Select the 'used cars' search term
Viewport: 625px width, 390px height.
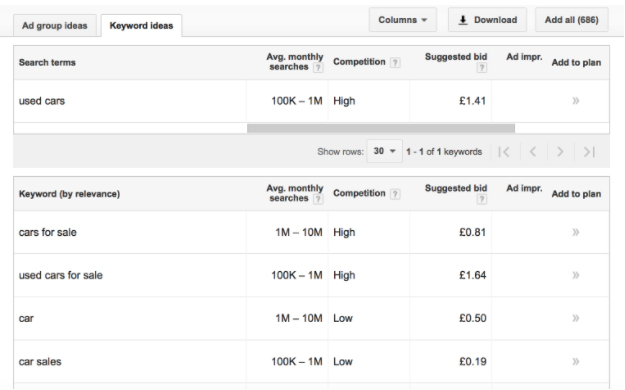[x=41, y=101]
